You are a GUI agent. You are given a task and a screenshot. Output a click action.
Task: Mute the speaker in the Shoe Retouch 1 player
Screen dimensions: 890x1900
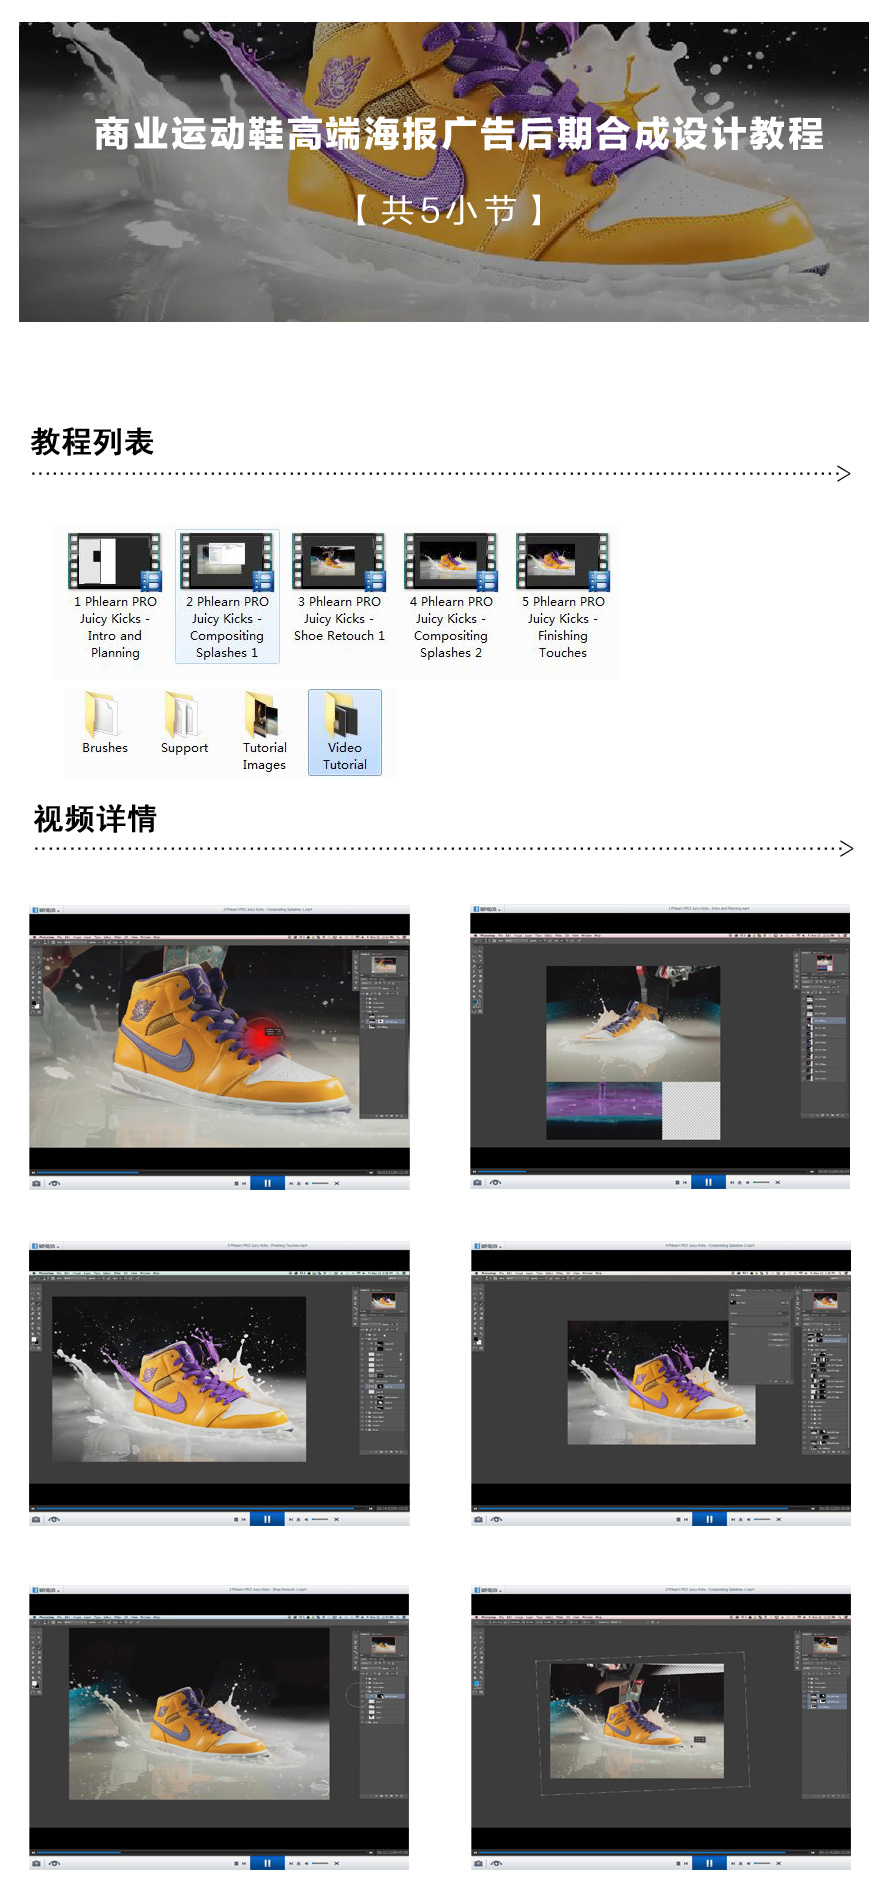tap(306, 1863)
